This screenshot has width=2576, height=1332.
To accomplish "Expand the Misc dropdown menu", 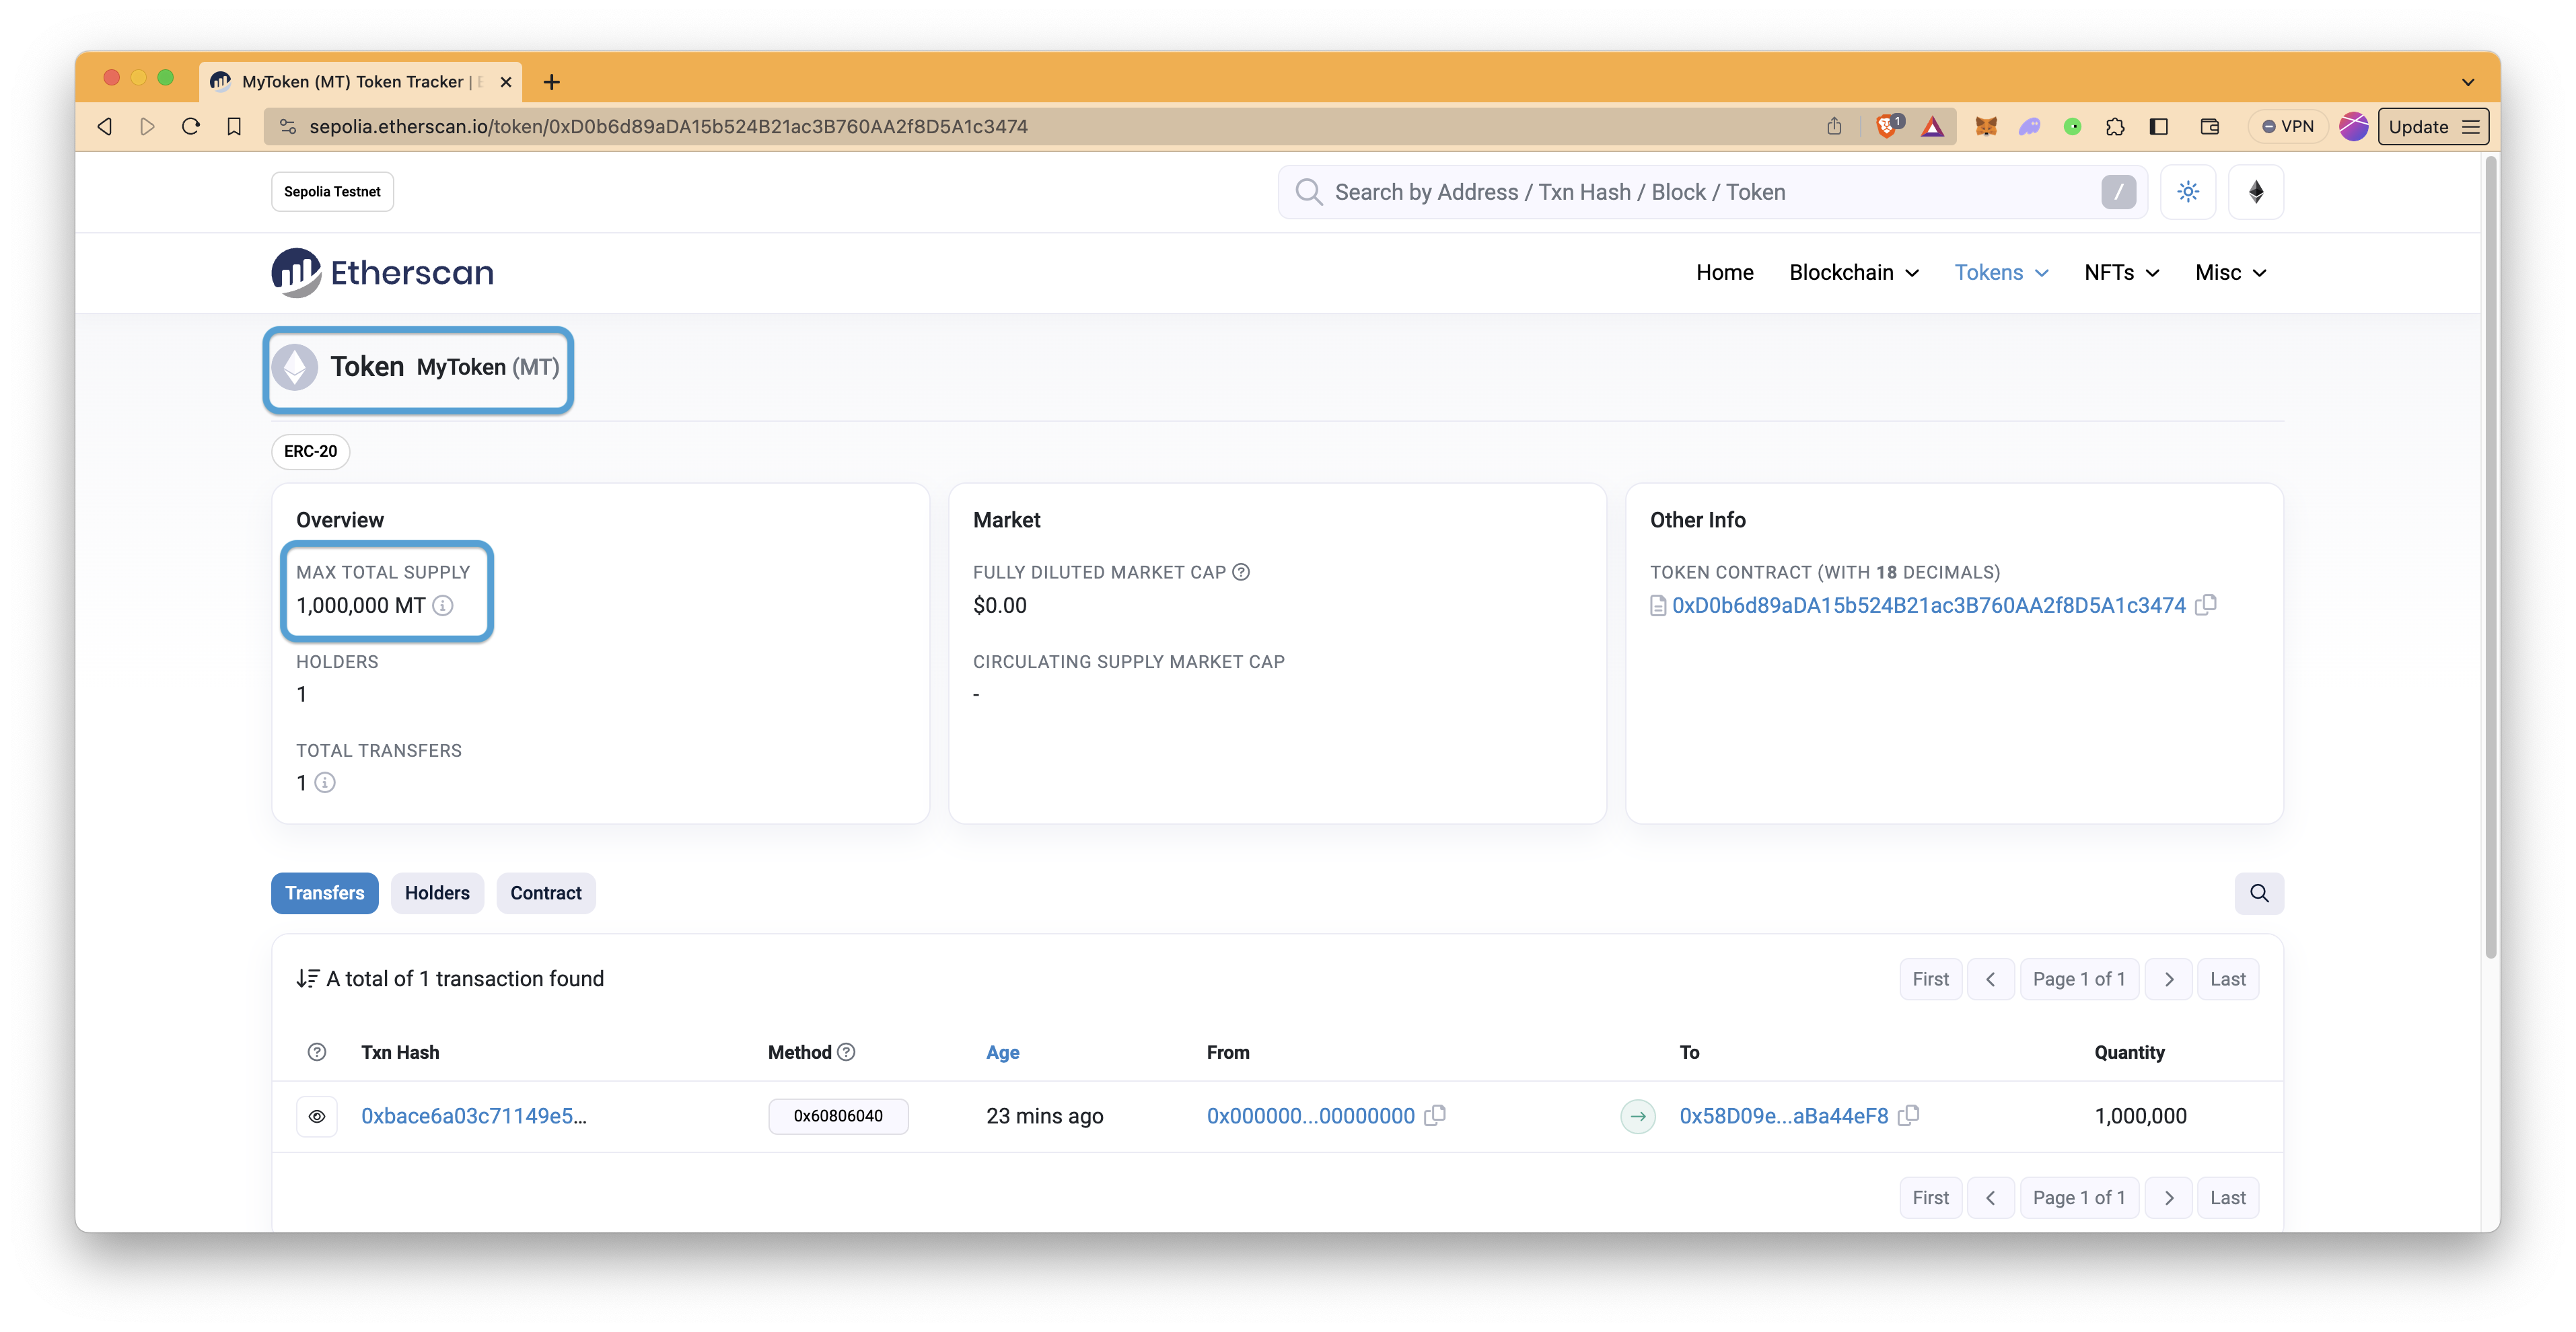I will click(2231, 272).
